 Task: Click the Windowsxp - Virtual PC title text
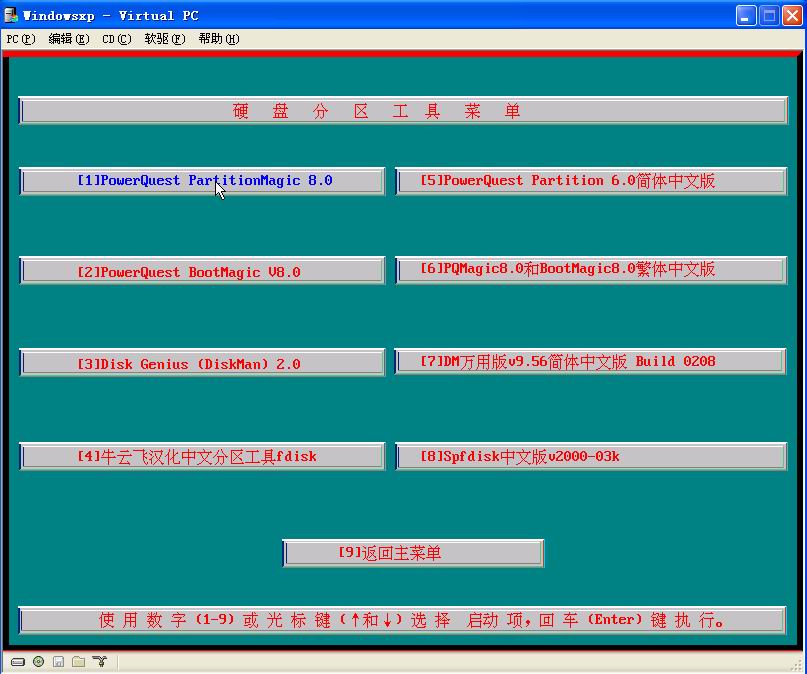(111, 16)
